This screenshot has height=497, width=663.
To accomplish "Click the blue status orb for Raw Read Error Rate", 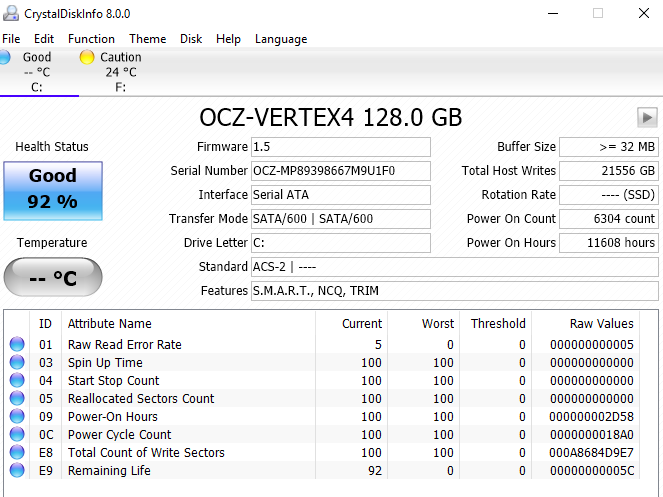I will [x=17, y=344].
